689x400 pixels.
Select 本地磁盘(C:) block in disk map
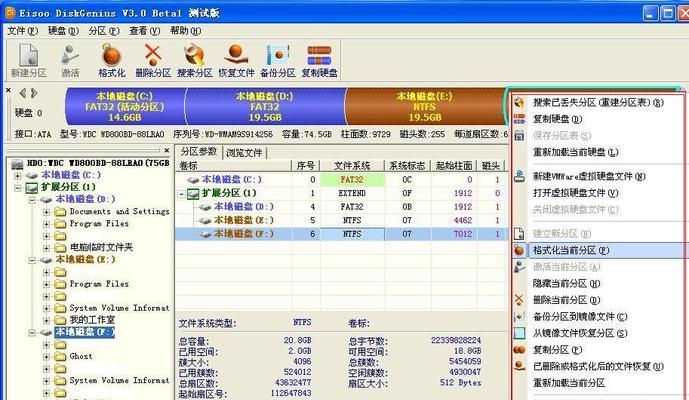click(x=125, y=106)
